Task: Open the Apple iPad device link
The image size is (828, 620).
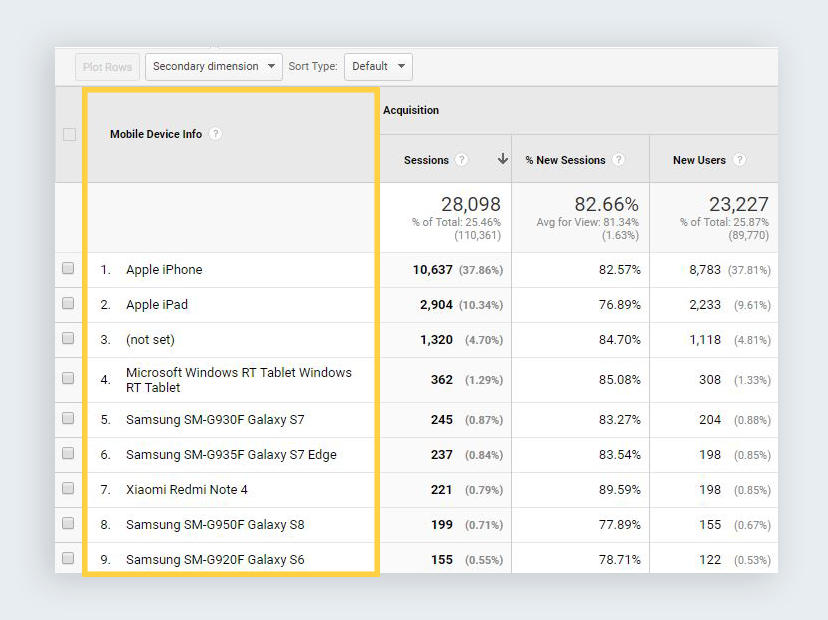Action: (x=157, y=305)
